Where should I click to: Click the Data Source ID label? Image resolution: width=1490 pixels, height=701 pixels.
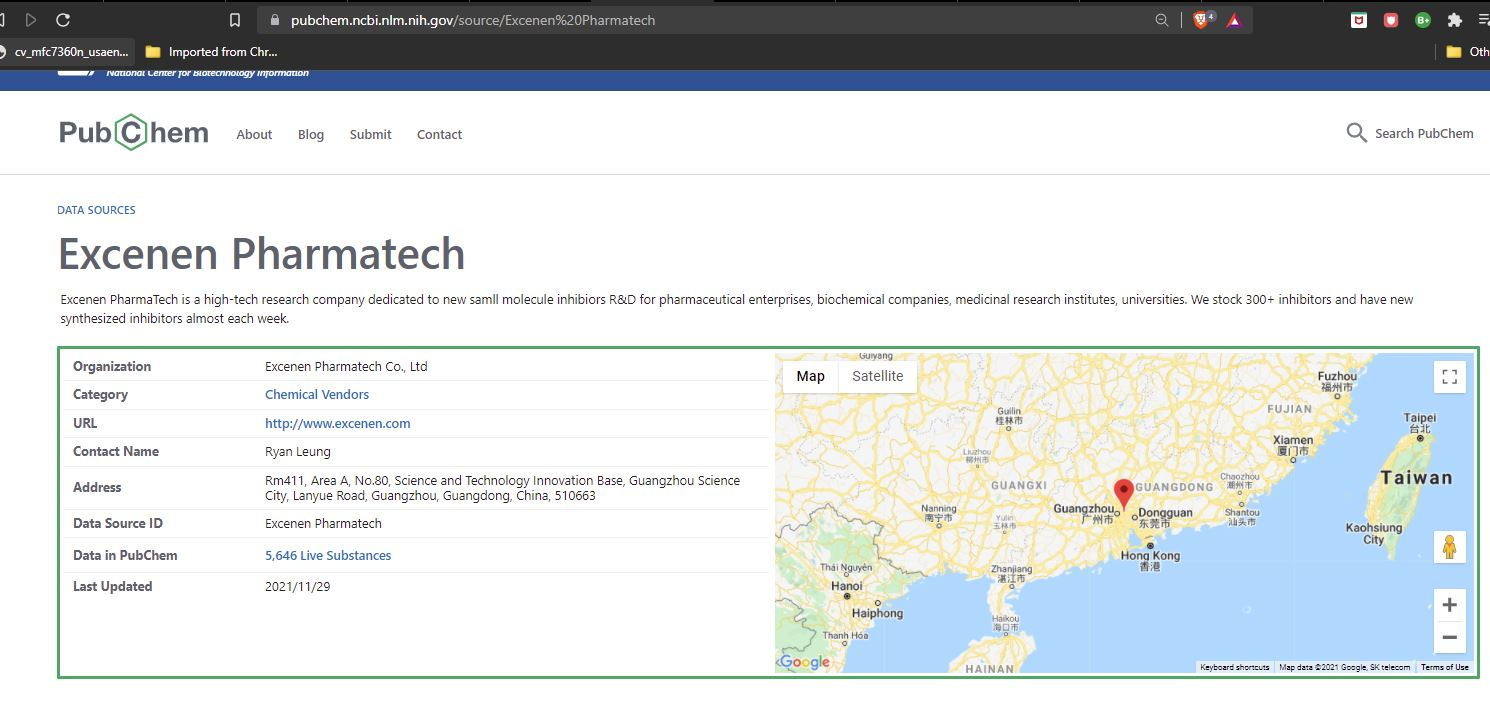click(118, 523)
